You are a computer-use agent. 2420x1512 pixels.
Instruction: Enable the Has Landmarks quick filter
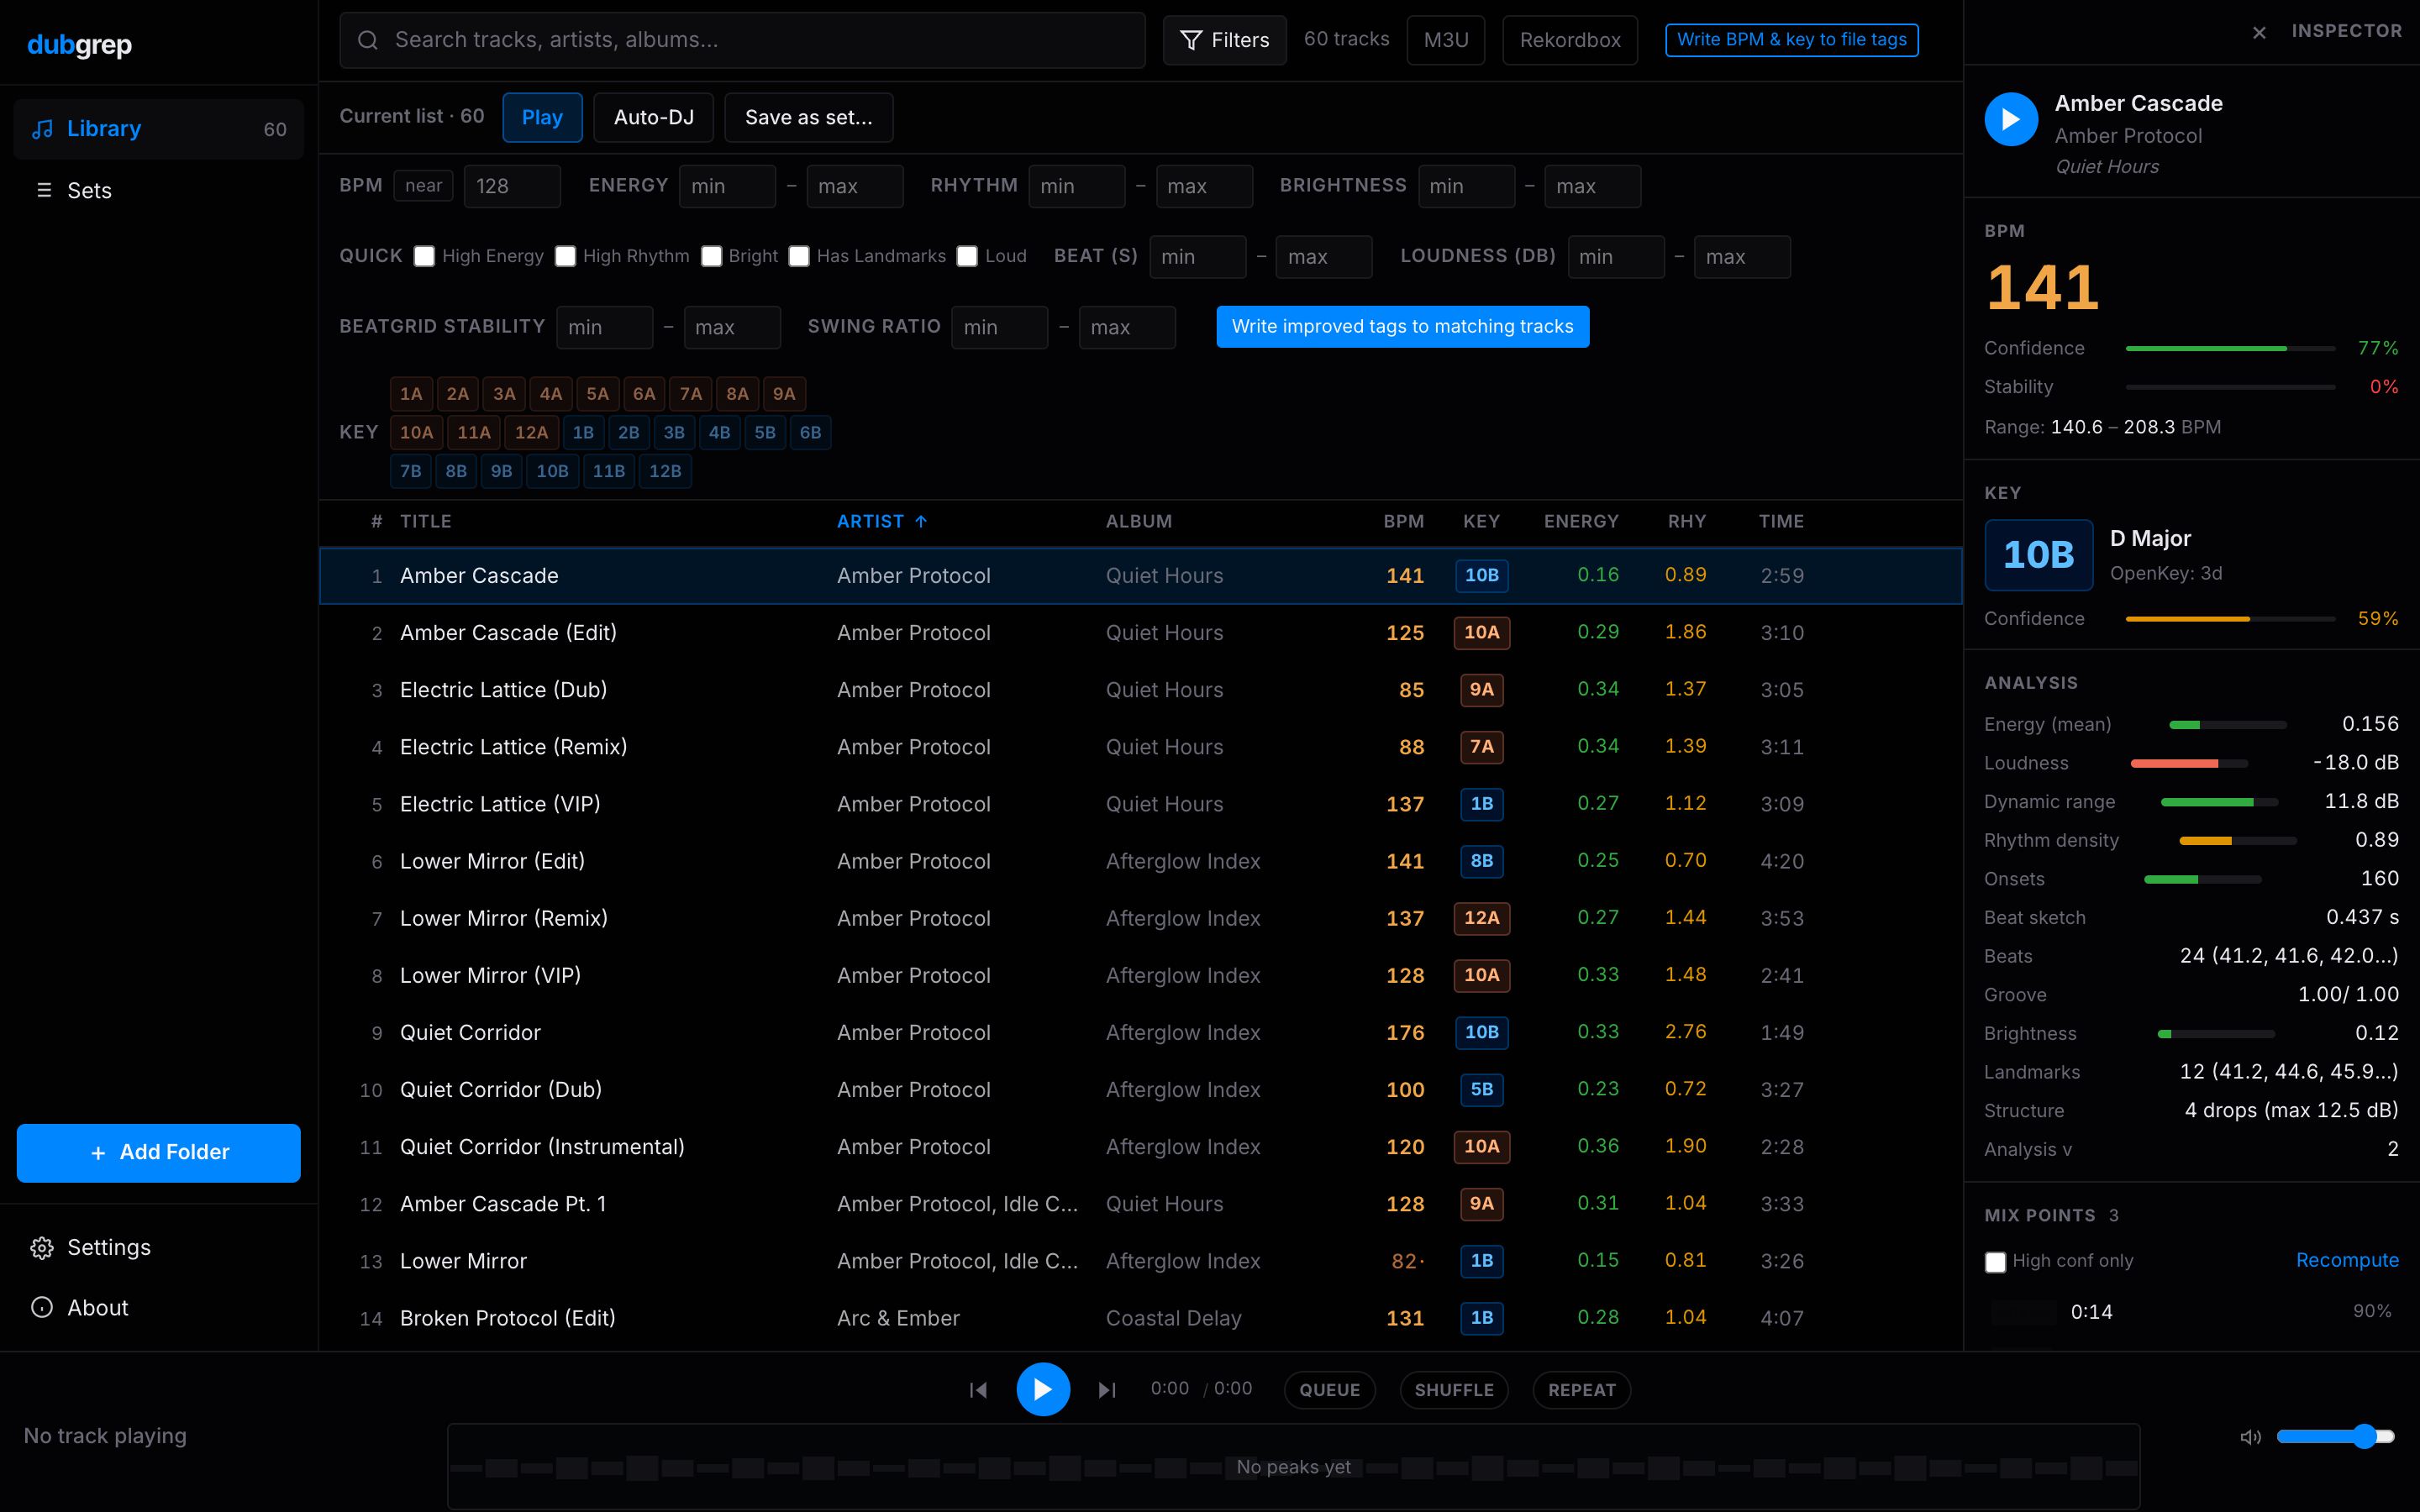coord(798,256)
